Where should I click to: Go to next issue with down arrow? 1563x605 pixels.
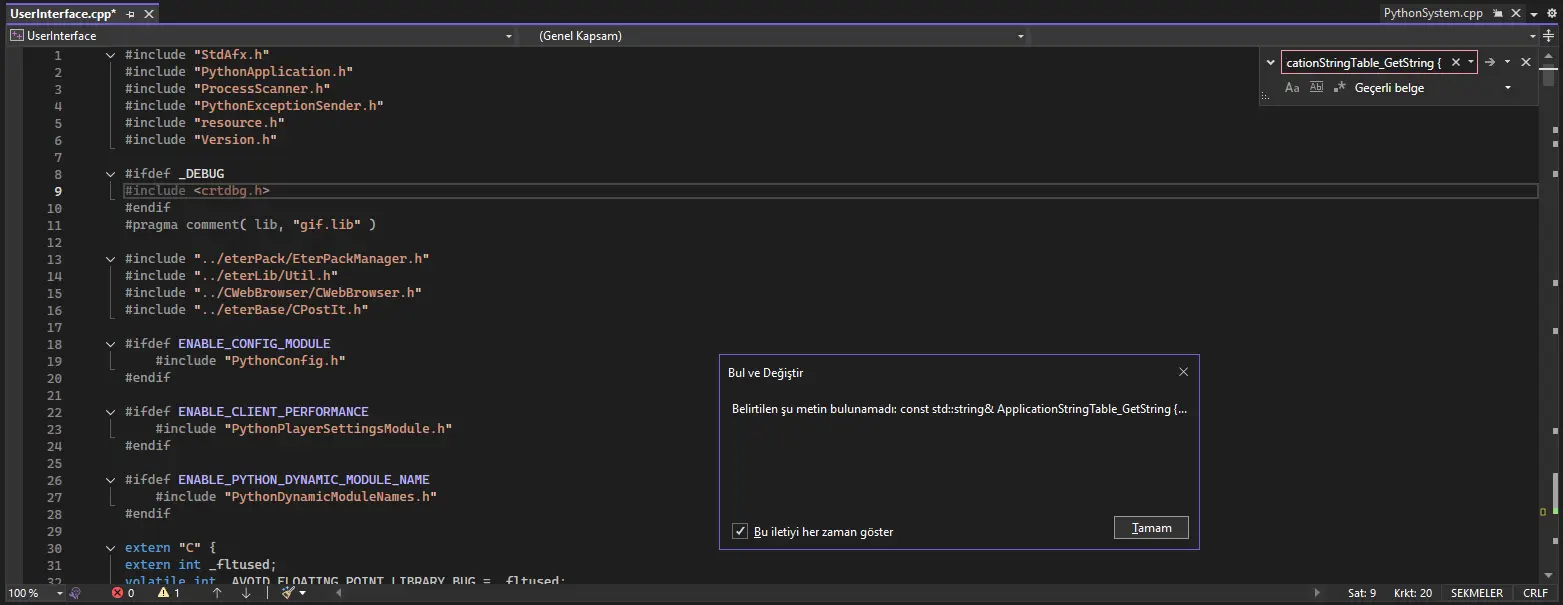tap(246, 593)
